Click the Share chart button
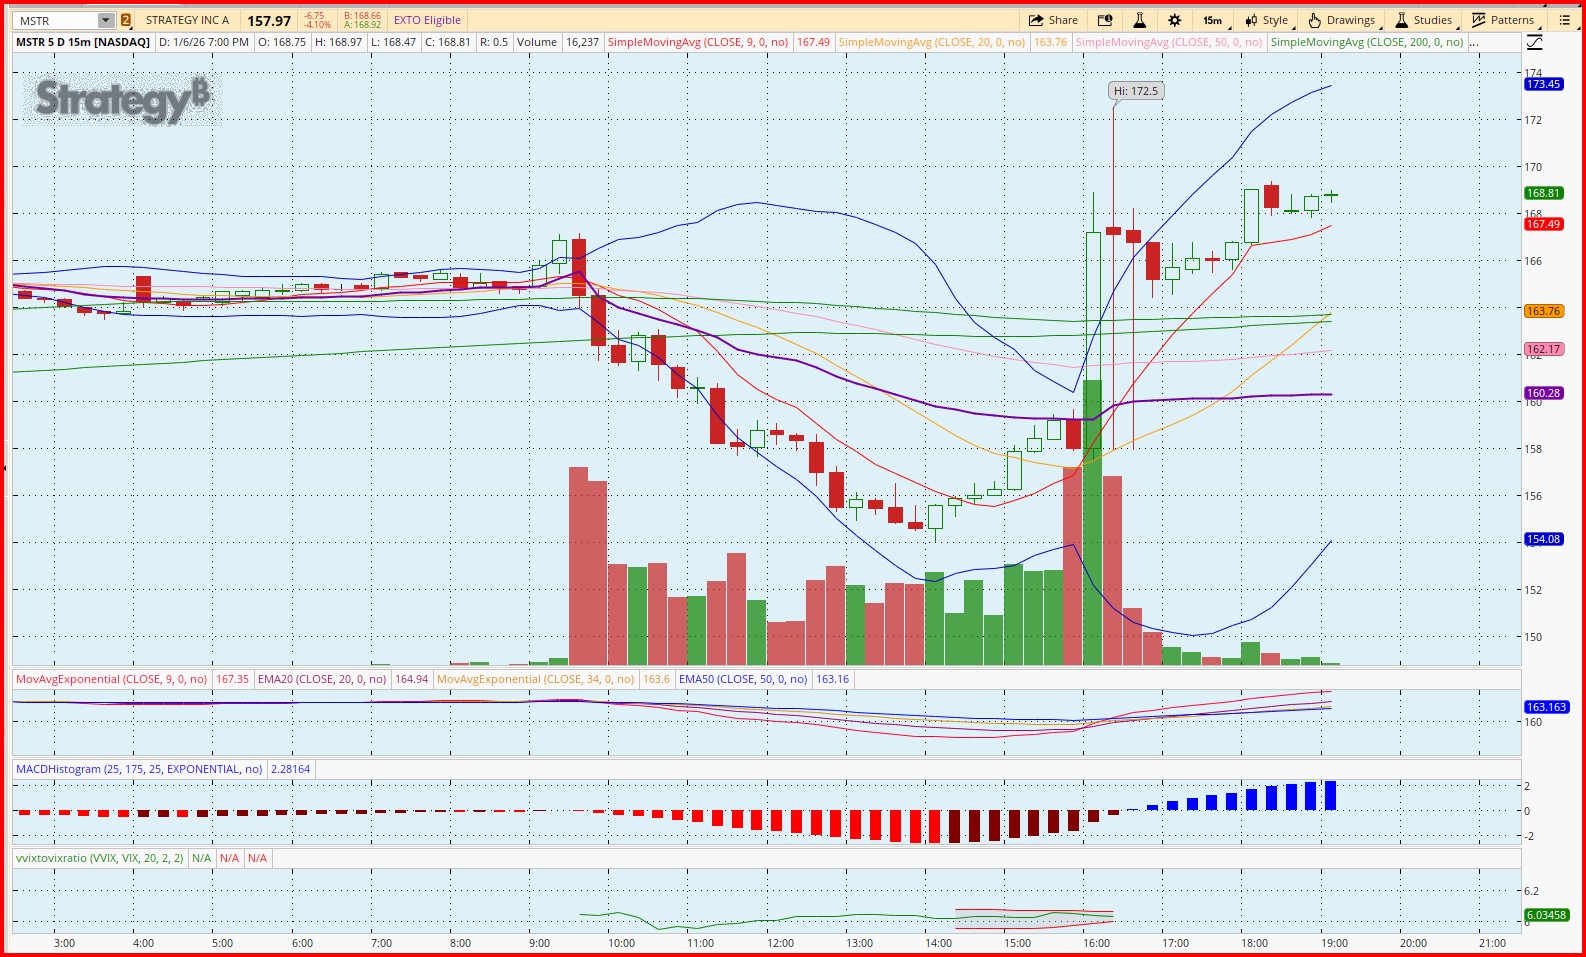The height and width of the screenshot is (957, 1586). (1053, 20)
